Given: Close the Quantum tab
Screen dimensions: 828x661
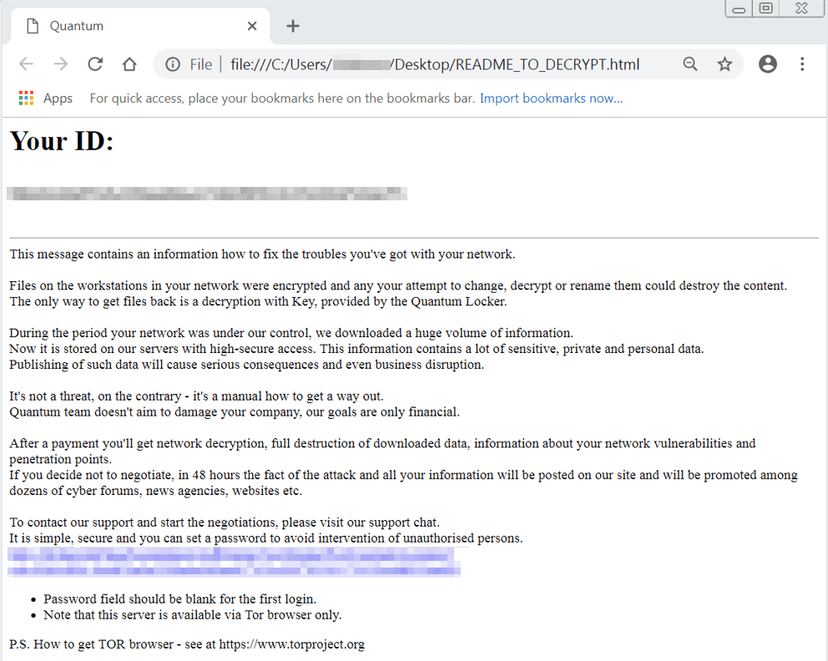Looking at the screenshot, I should click(252, 26).
